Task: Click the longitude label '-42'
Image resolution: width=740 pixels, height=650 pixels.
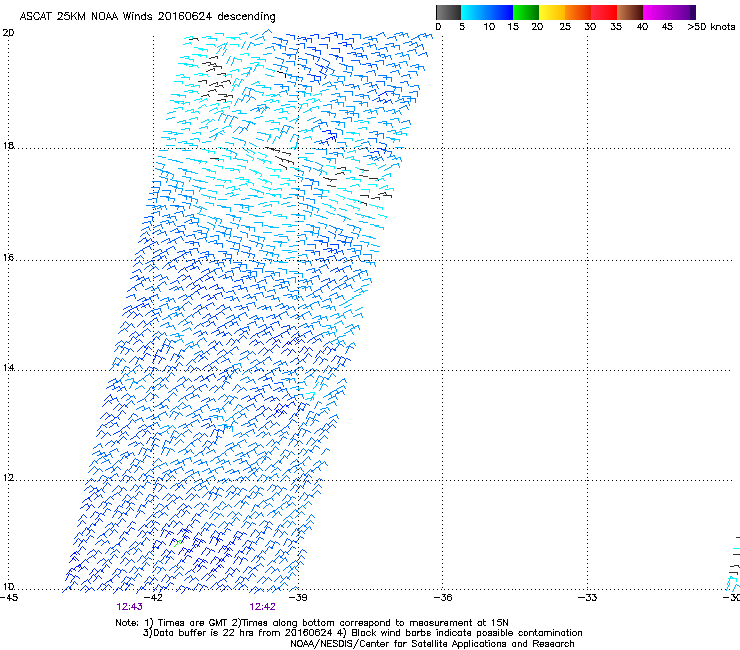Action: pyautogui.click(x=153, y=598)
